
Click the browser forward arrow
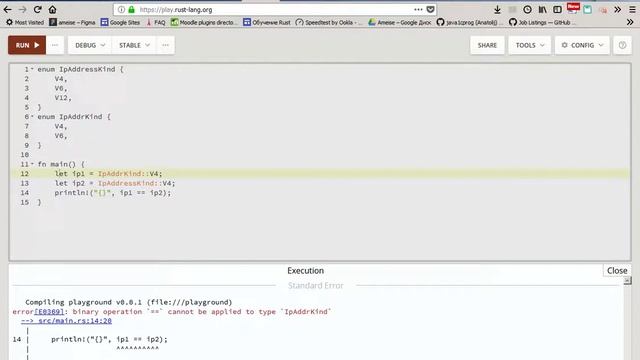(x=22, y=9)
